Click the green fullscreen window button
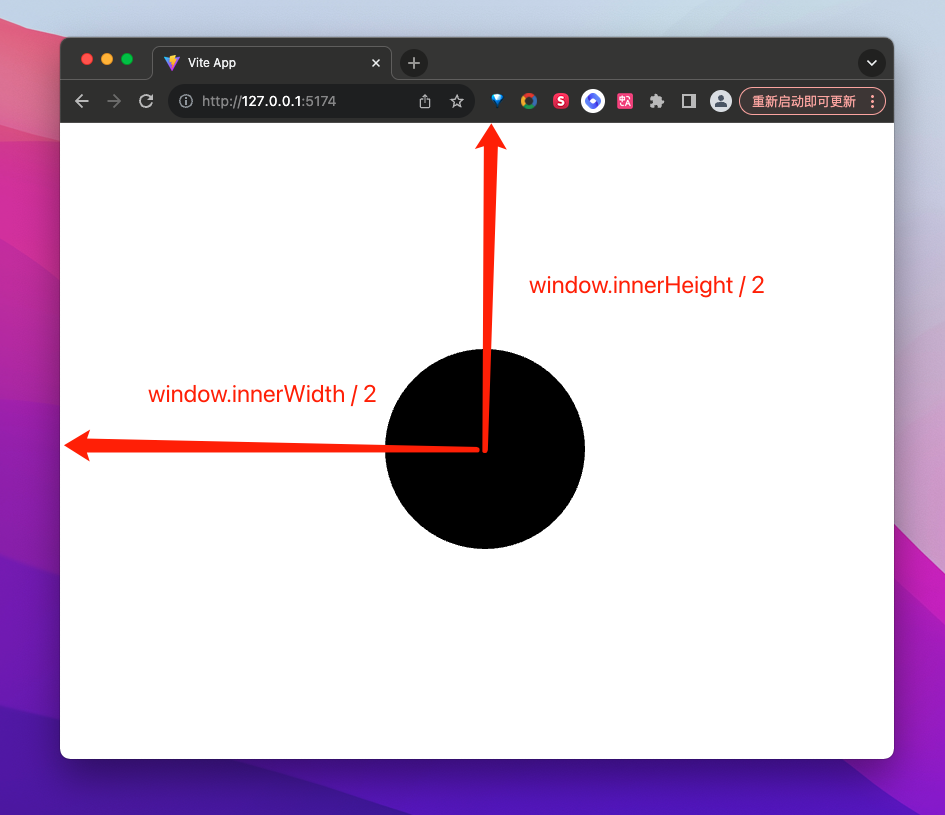945x815 pixels. [127, 59]
